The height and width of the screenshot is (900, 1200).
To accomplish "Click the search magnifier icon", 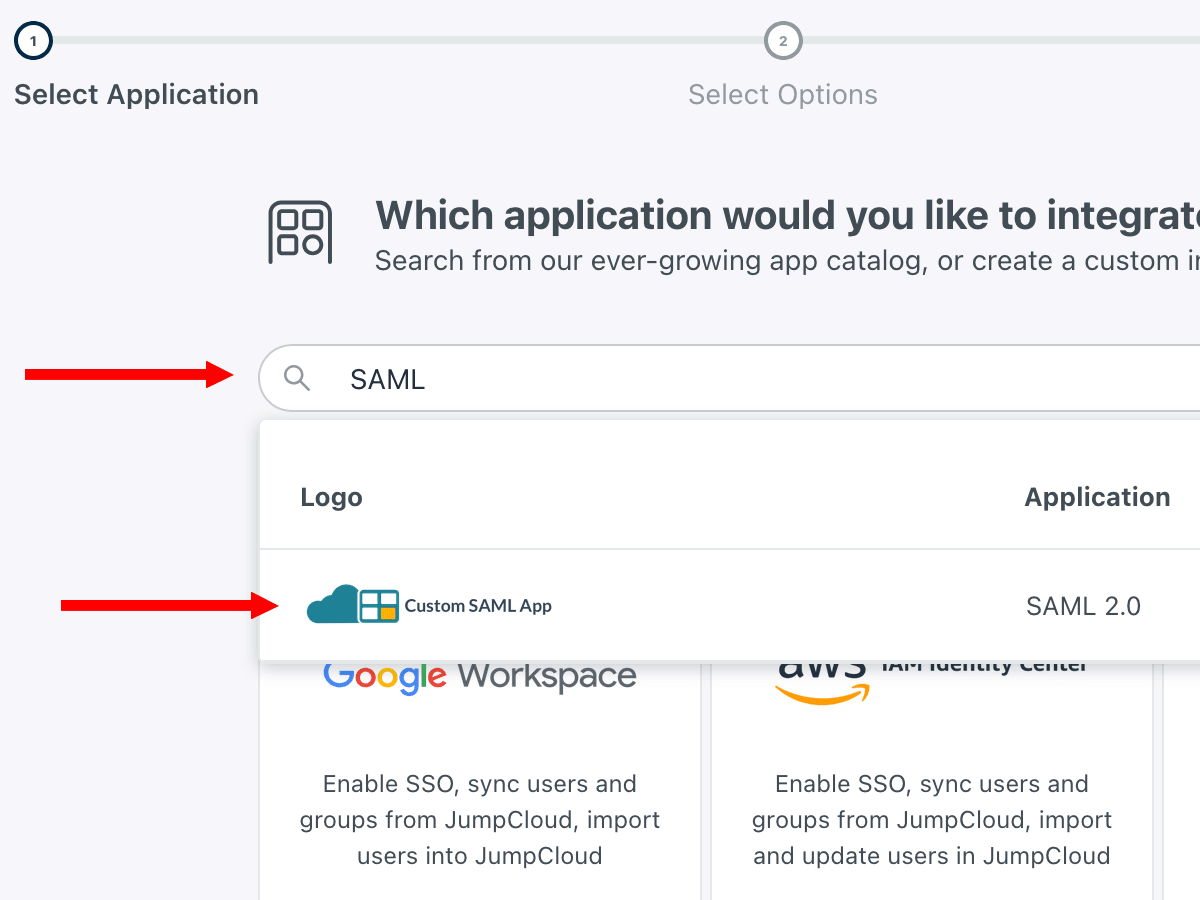I will (297, 378).
